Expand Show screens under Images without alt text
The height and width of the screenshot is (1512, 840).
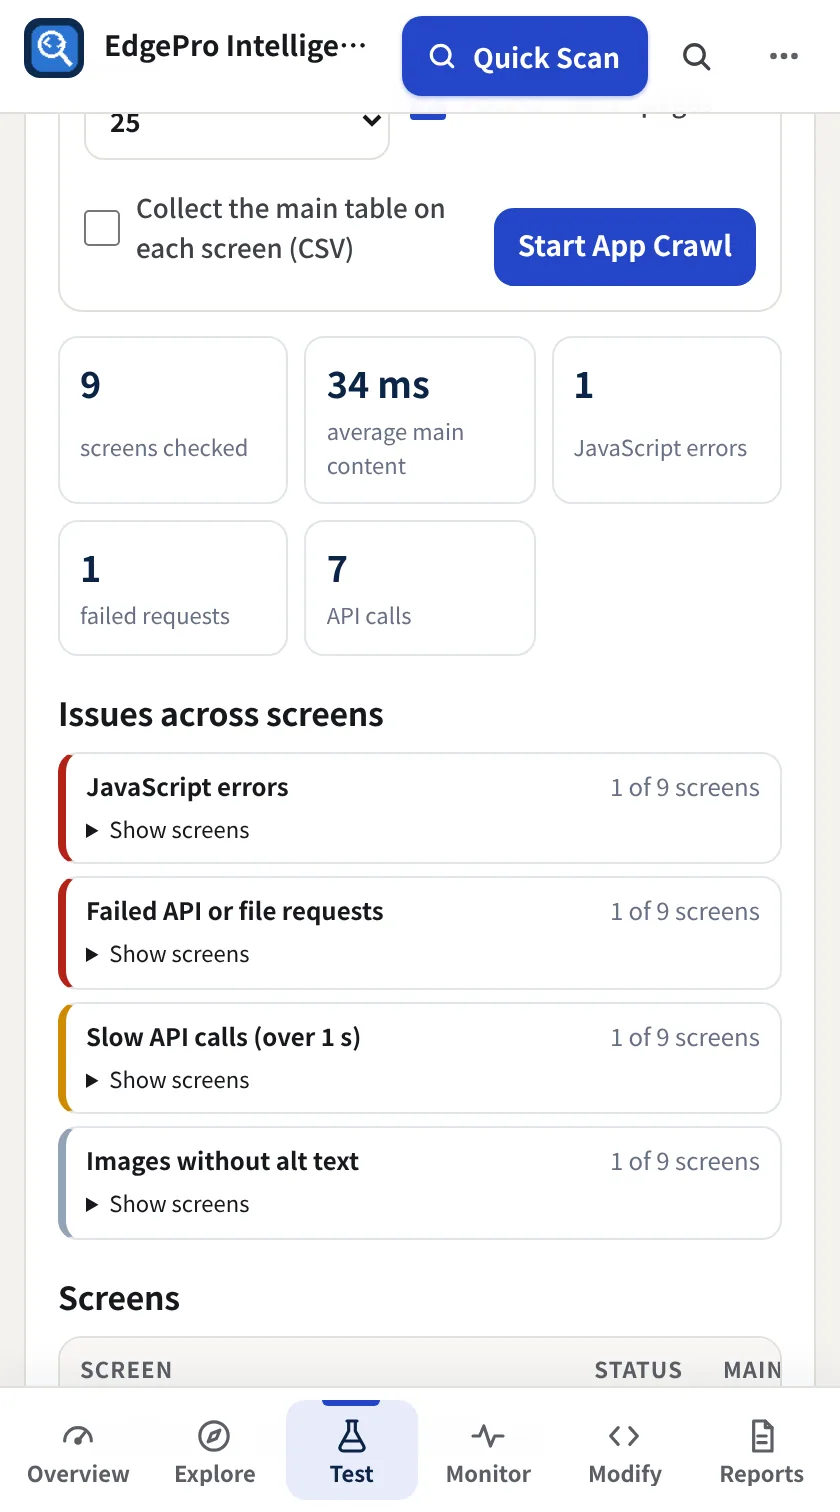point(168,1204)
